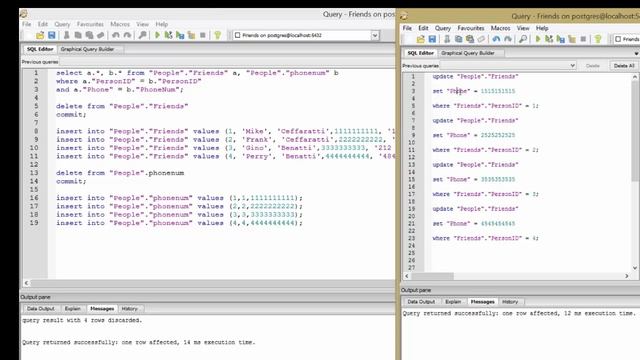Click Clear edit window eraser in left window

(x=100, y=36)
